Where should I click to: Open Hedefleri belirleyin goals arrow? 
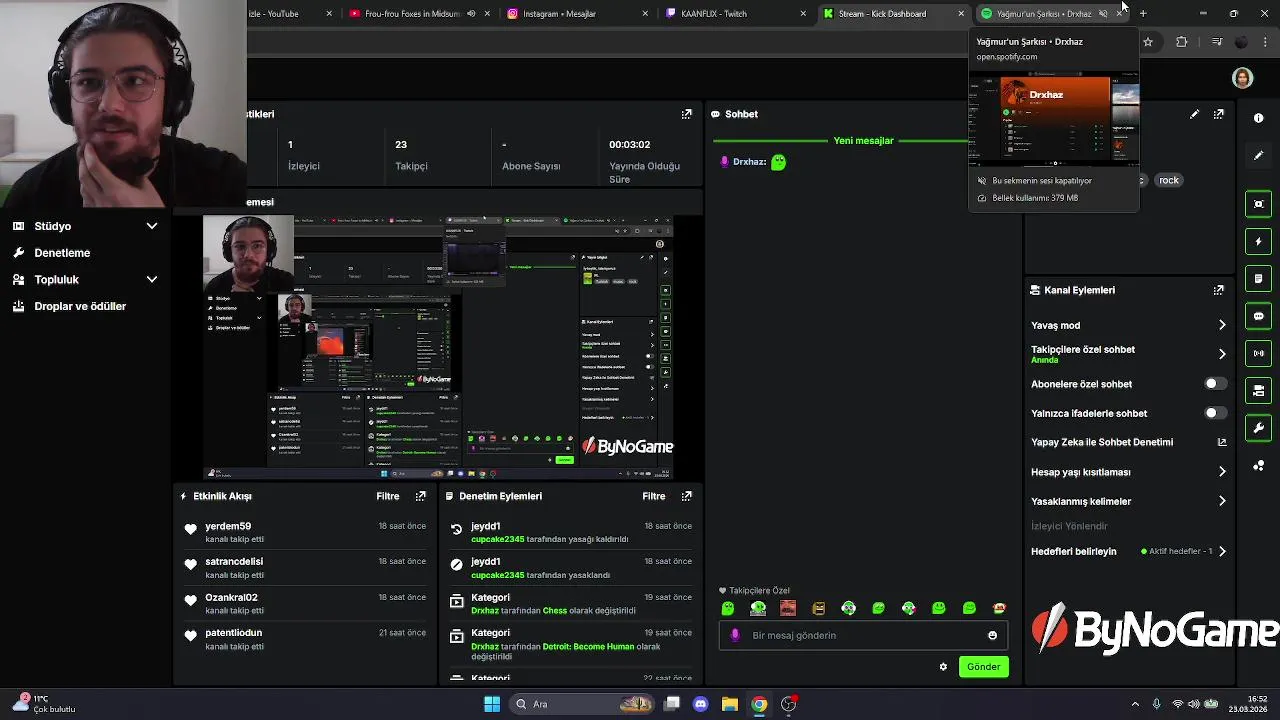1222,551
